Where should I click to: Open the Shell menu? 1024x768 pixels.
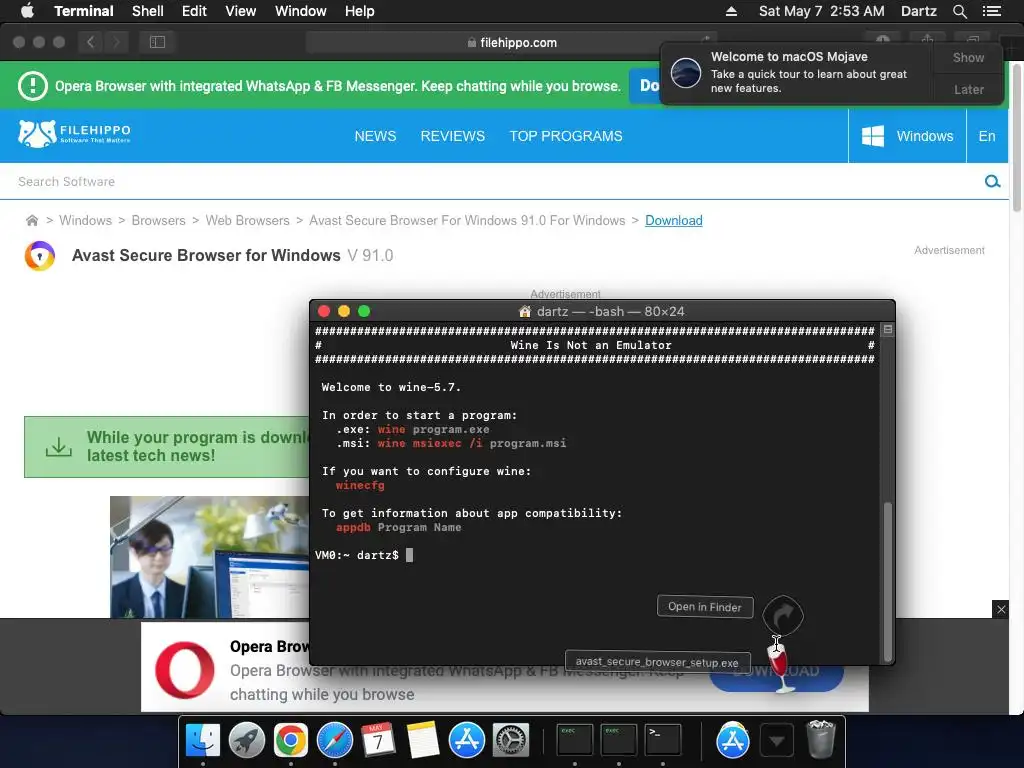148,11
